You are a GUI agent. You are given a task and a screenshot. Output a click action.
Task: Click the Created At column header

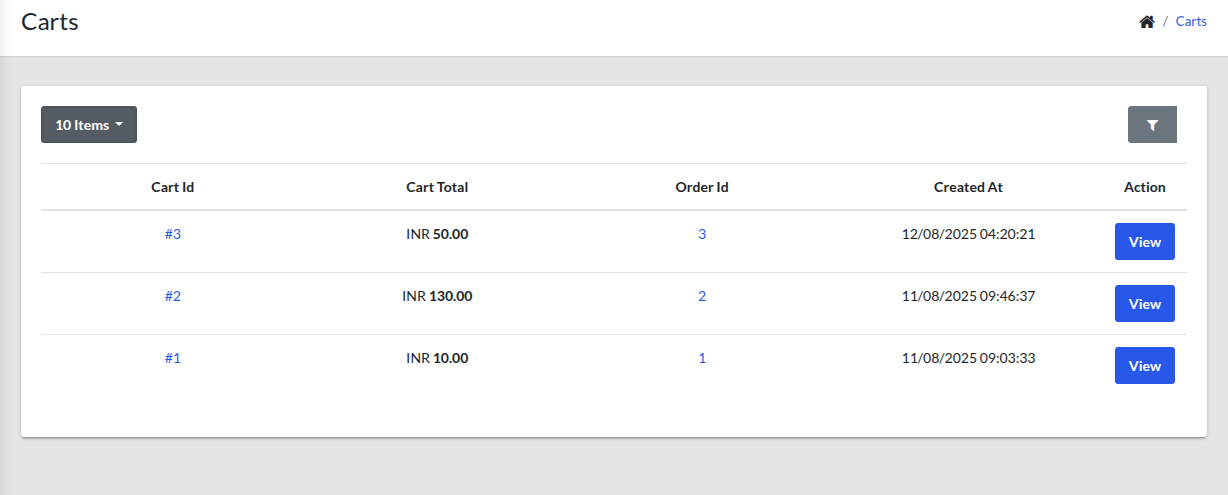tap(968, 187)
